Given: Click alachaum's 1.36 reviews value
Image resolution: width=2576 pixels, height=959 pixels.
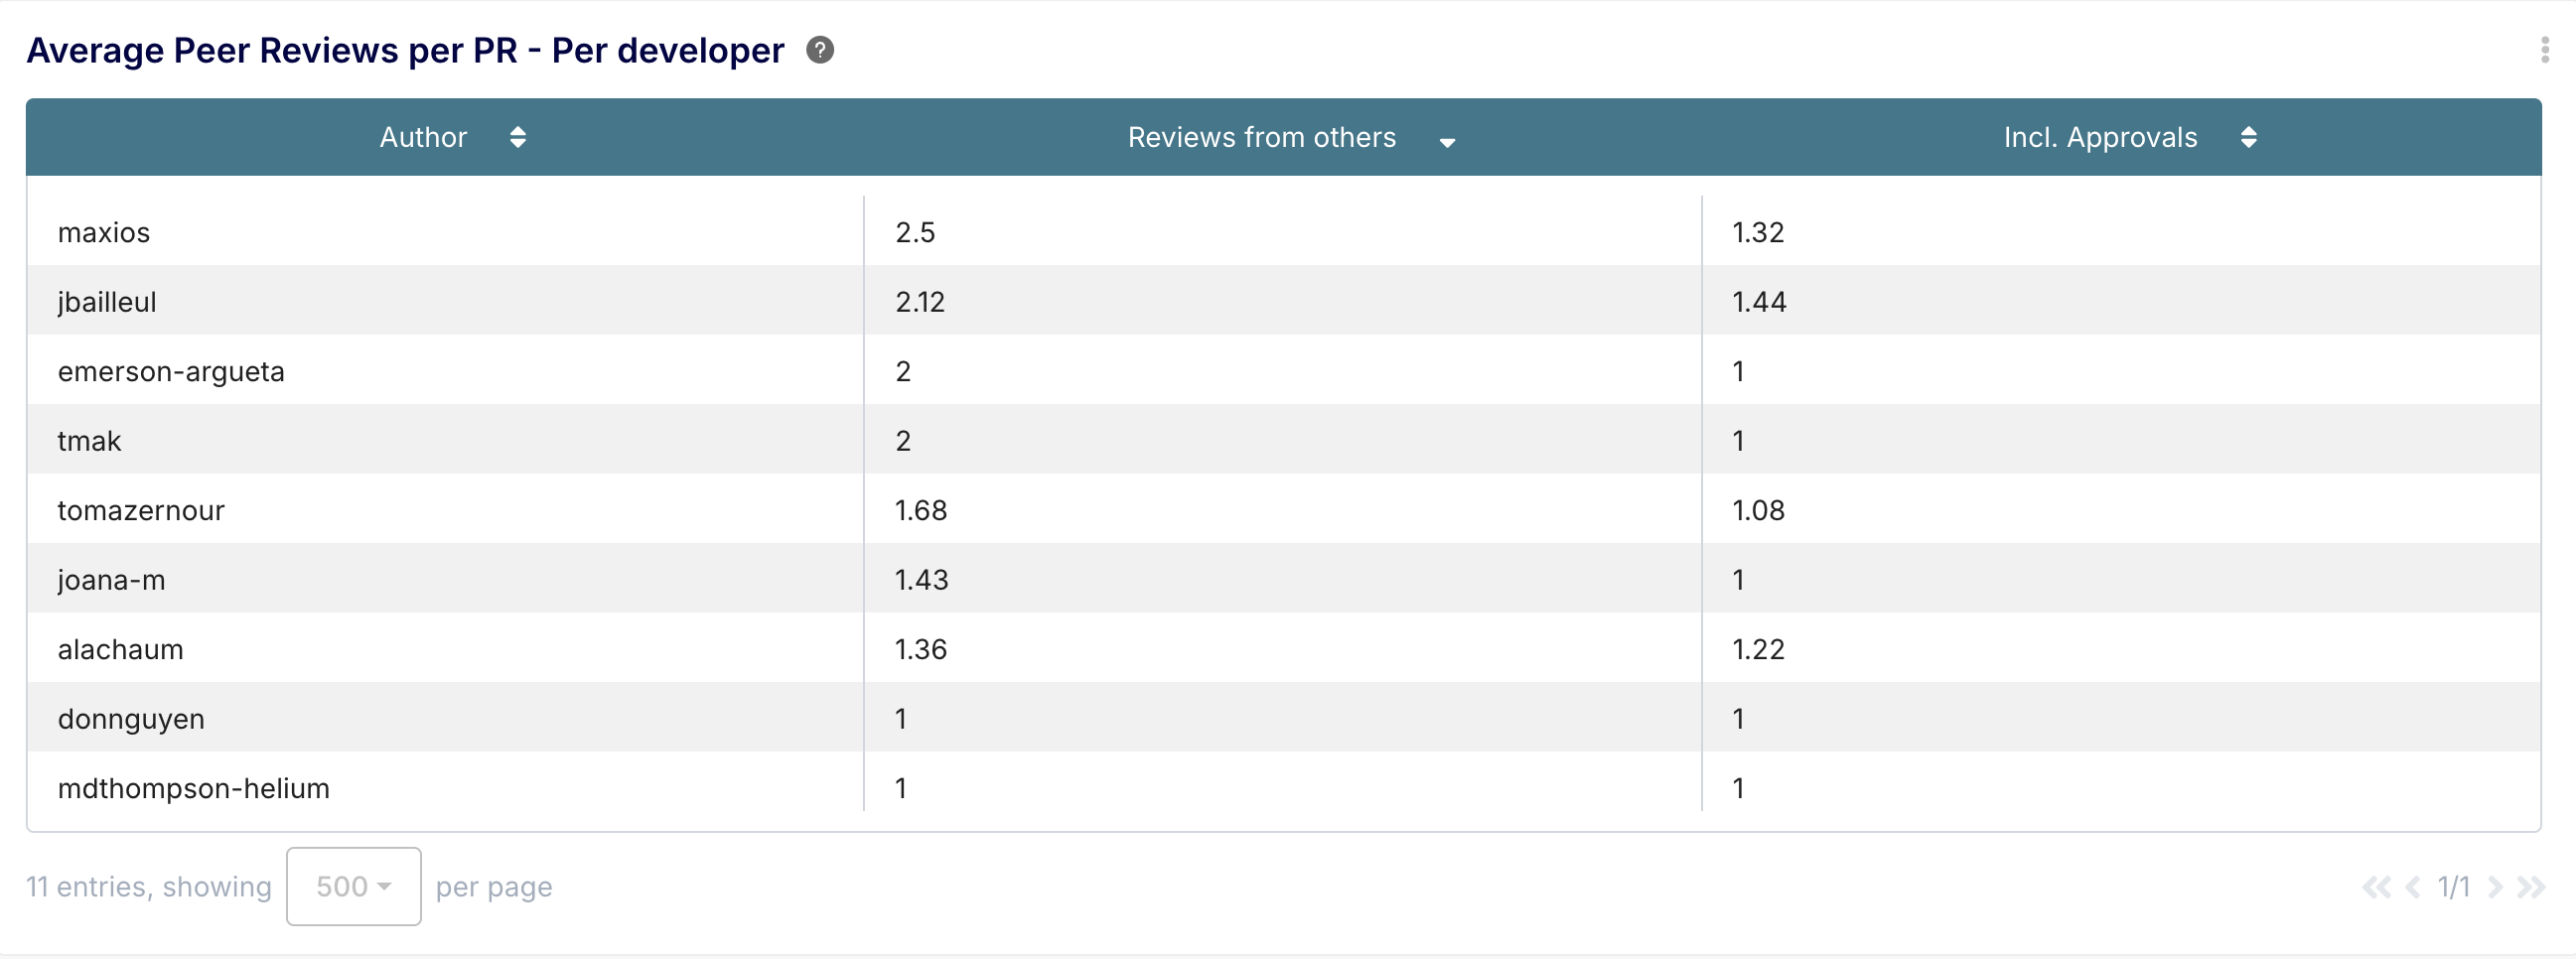Looking at the screenshot, I should point(920,650).
